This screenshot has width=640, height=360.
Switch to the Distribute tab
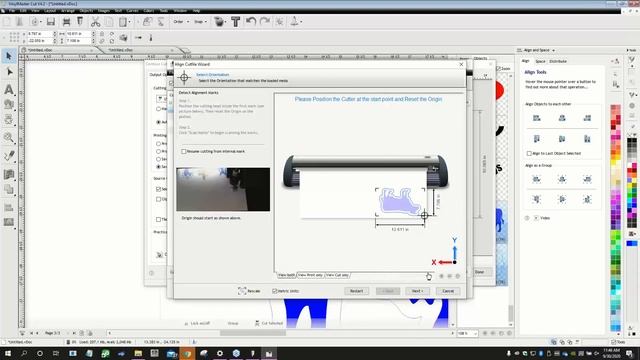558,61
